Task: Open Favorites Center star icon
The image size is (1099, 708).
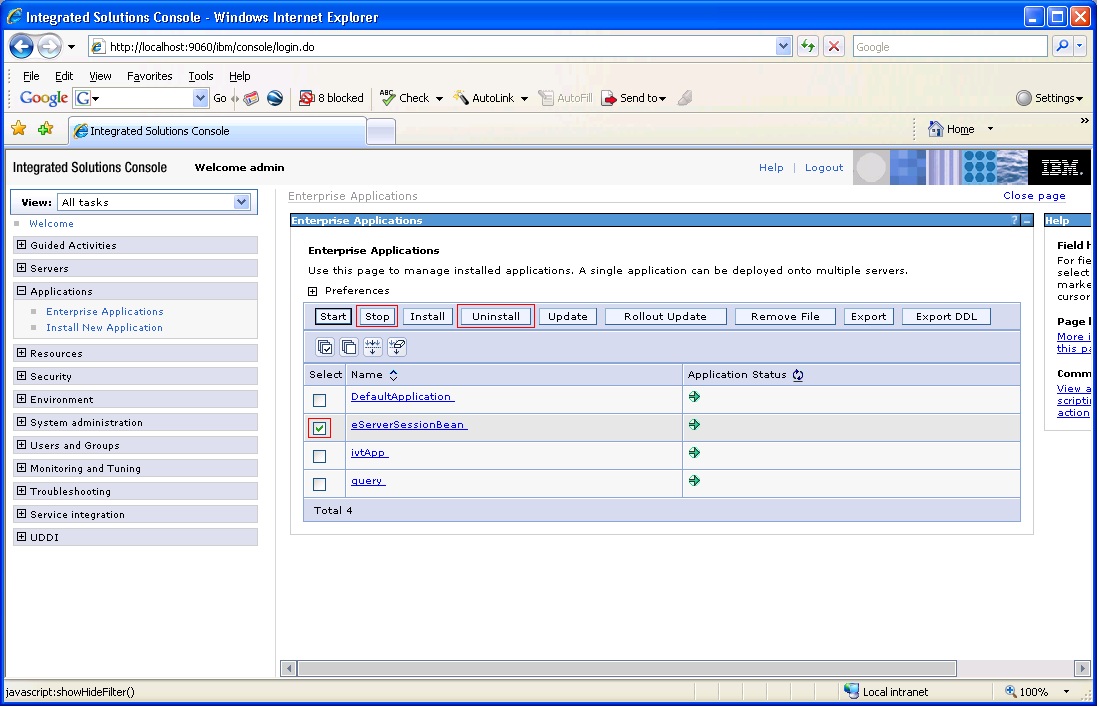Action: pos(19,128)
